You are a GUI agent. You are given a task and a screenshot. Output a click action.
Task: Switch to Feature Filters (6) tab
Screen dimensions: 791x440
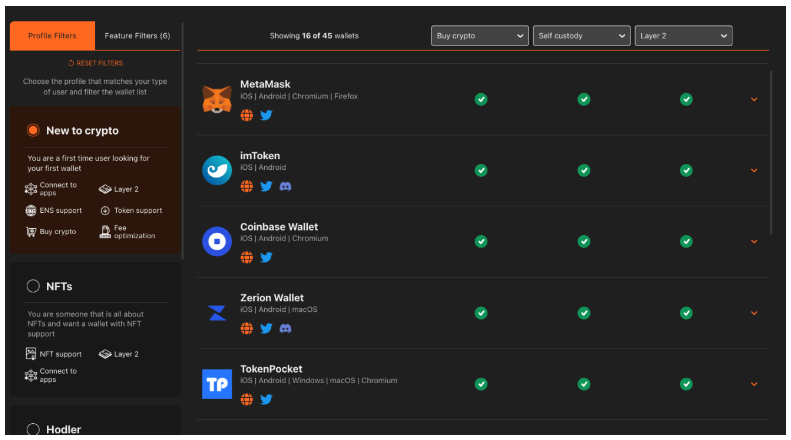coord(137,36)
